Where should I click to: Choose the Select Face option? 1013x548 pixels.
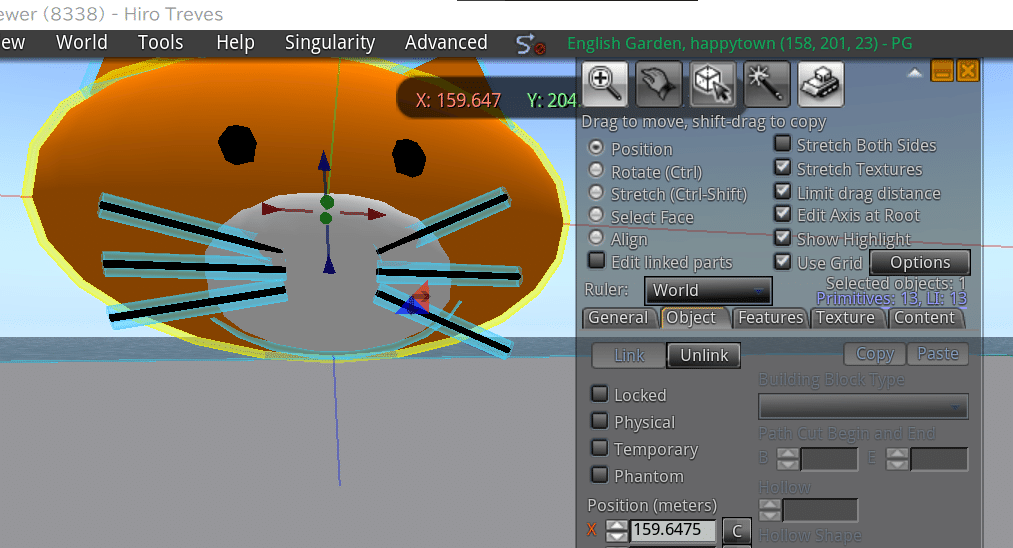tap(596, 215)
